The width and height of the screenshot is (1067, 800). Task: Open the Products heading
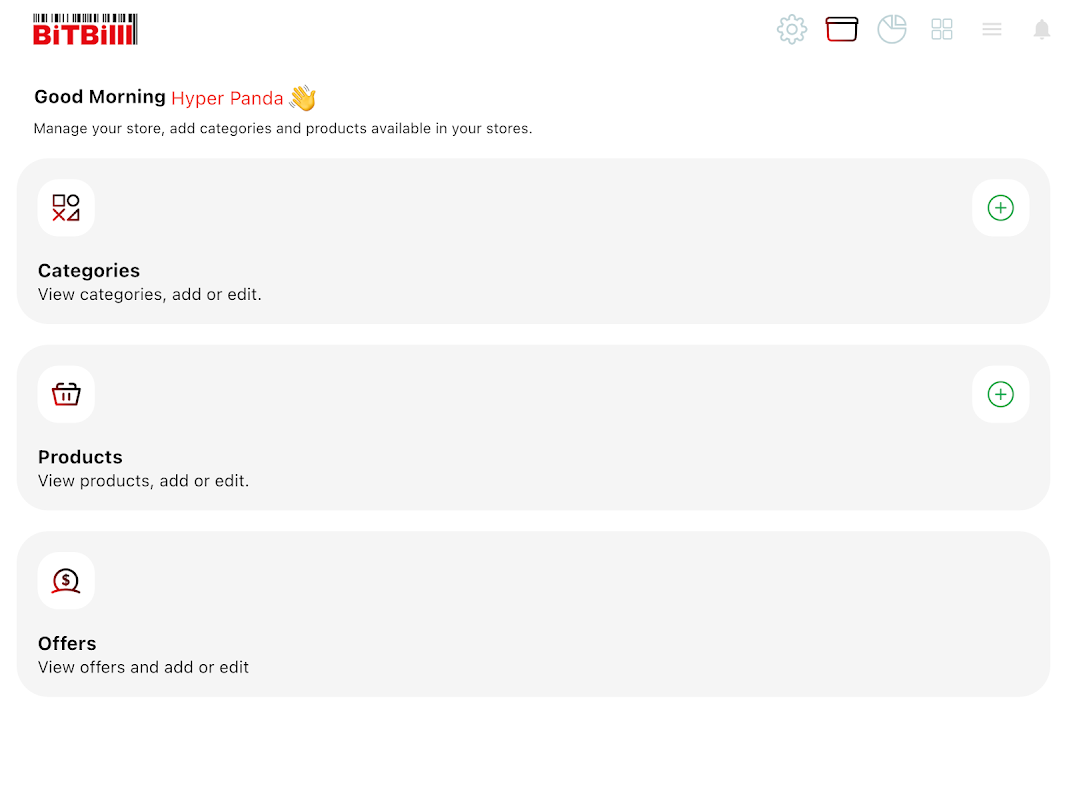80,457
